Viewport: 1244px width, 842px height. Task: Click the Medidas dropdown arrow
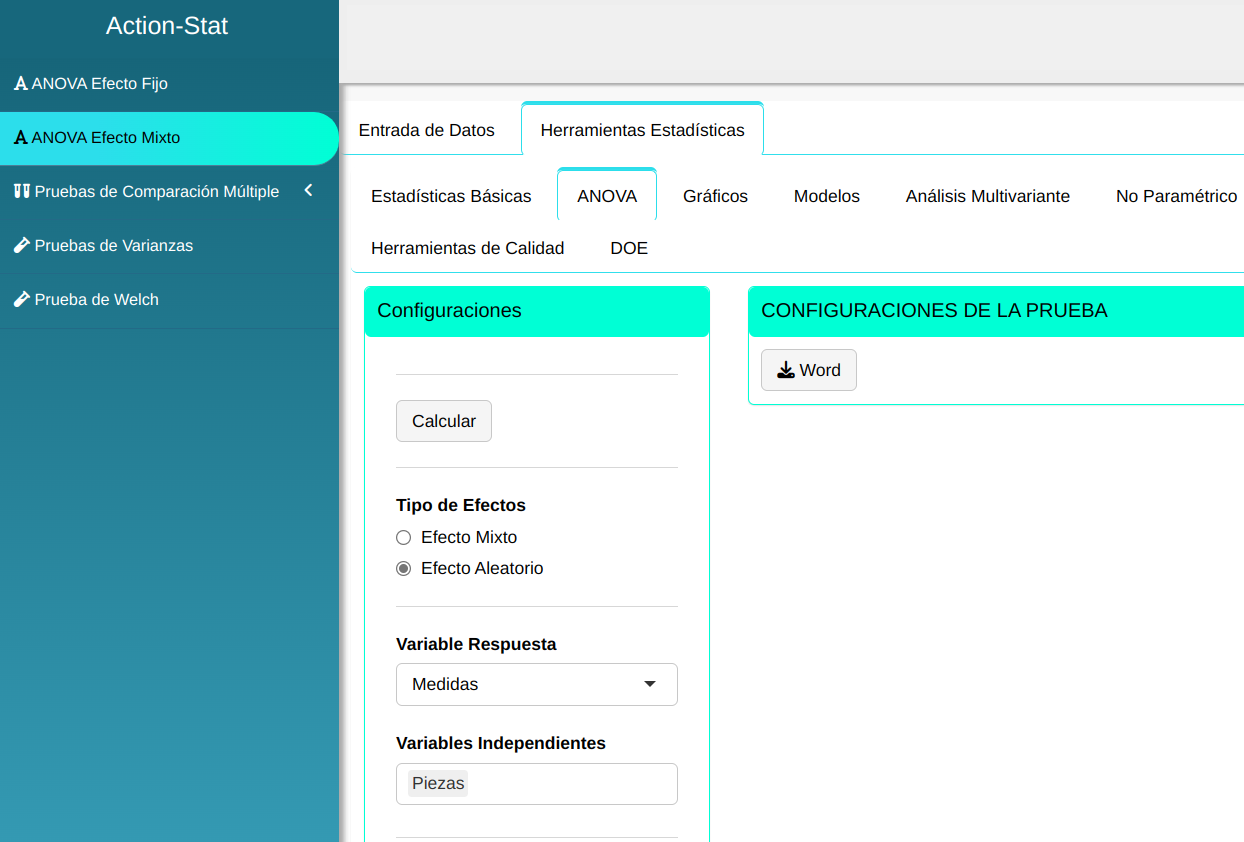coord(650,684)
